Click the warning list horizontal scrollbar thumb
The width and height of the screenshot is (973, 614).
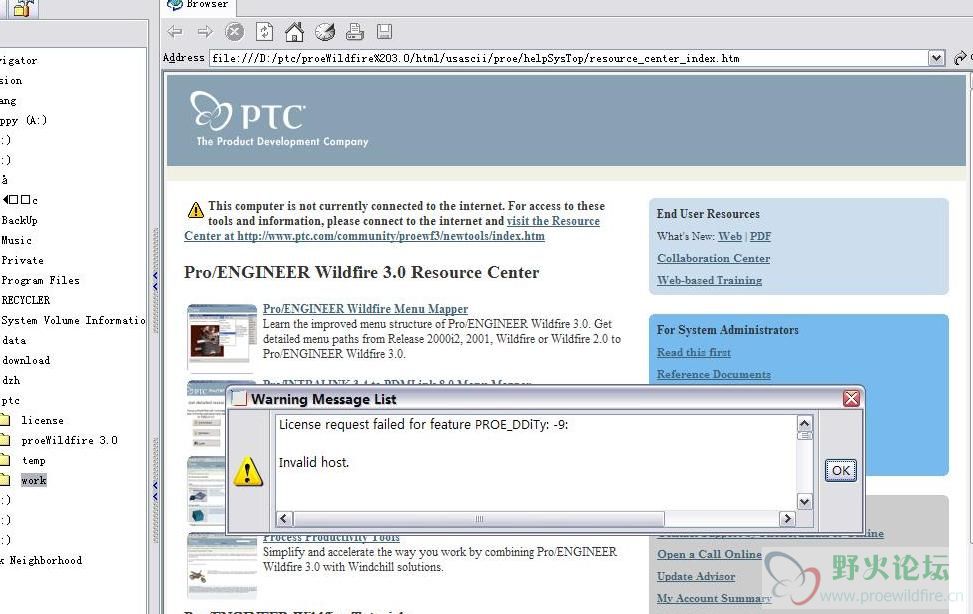[x=478, y=518]
